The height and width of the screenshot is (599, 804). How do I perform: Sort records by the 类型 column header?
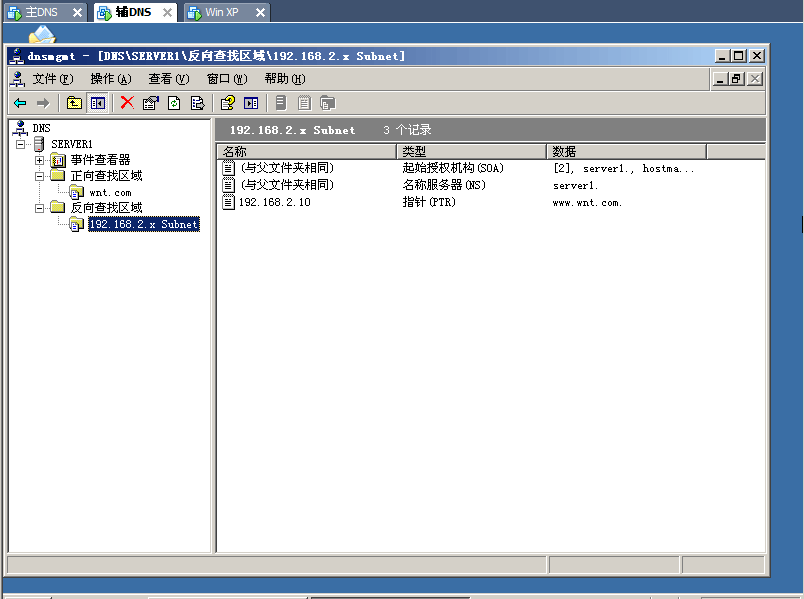[470, 151]
